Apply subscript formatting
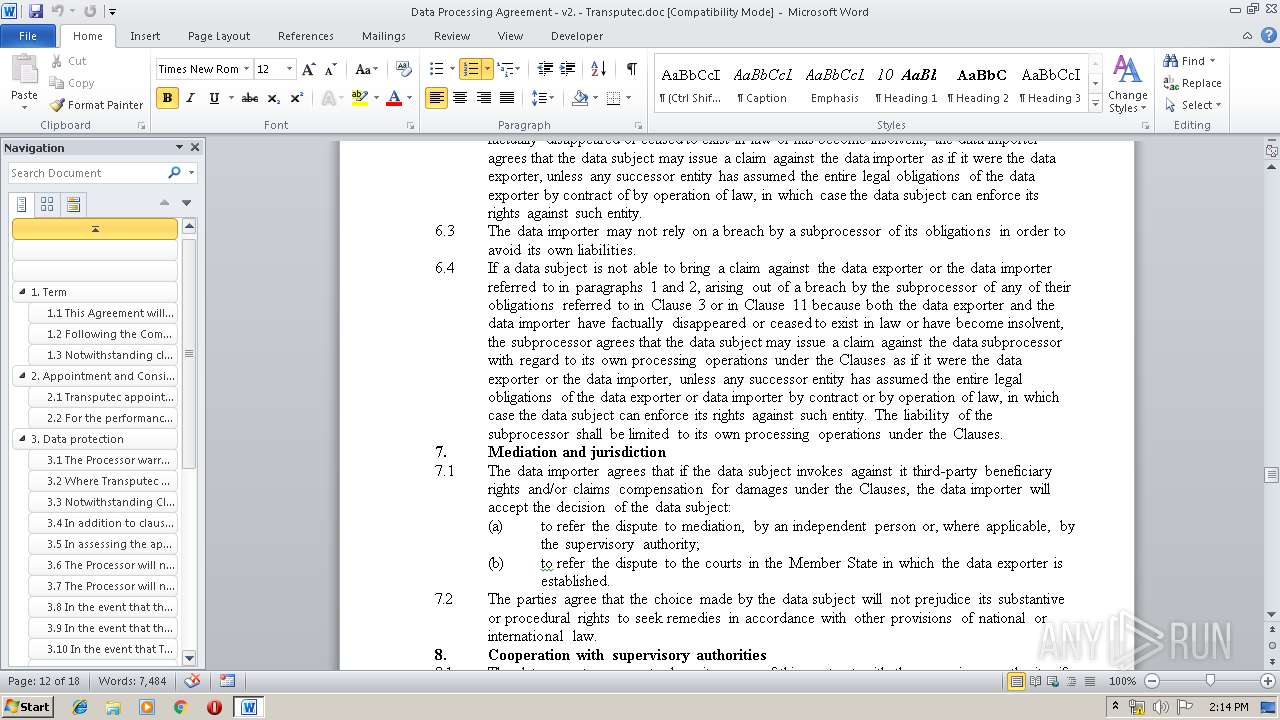The image size is (1280, 720). pos(274,98)
